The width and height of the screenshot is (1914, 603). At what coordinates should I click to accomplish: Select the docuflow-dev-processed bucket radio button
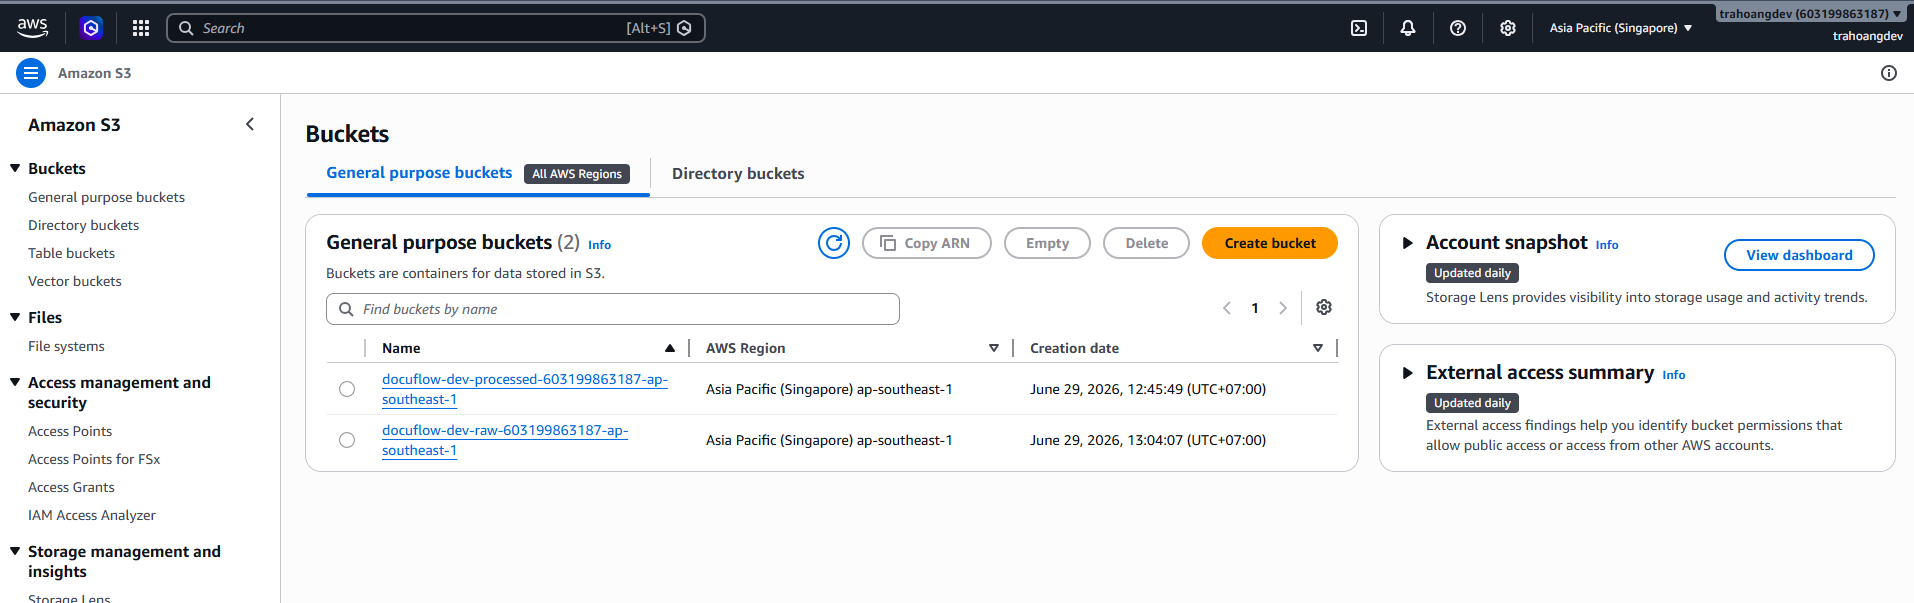pos(347,389)
